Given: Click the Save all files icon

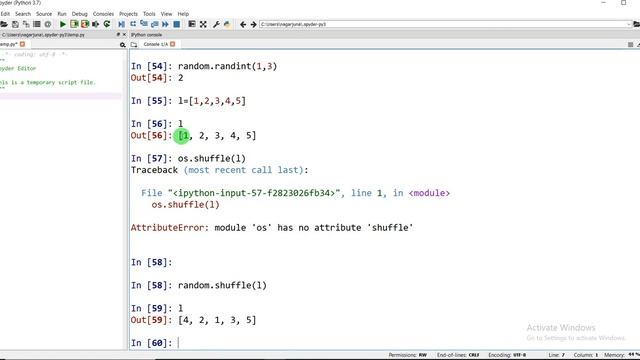Looking at the screenshot, I should pyautogui.click(x=26, y=24).
